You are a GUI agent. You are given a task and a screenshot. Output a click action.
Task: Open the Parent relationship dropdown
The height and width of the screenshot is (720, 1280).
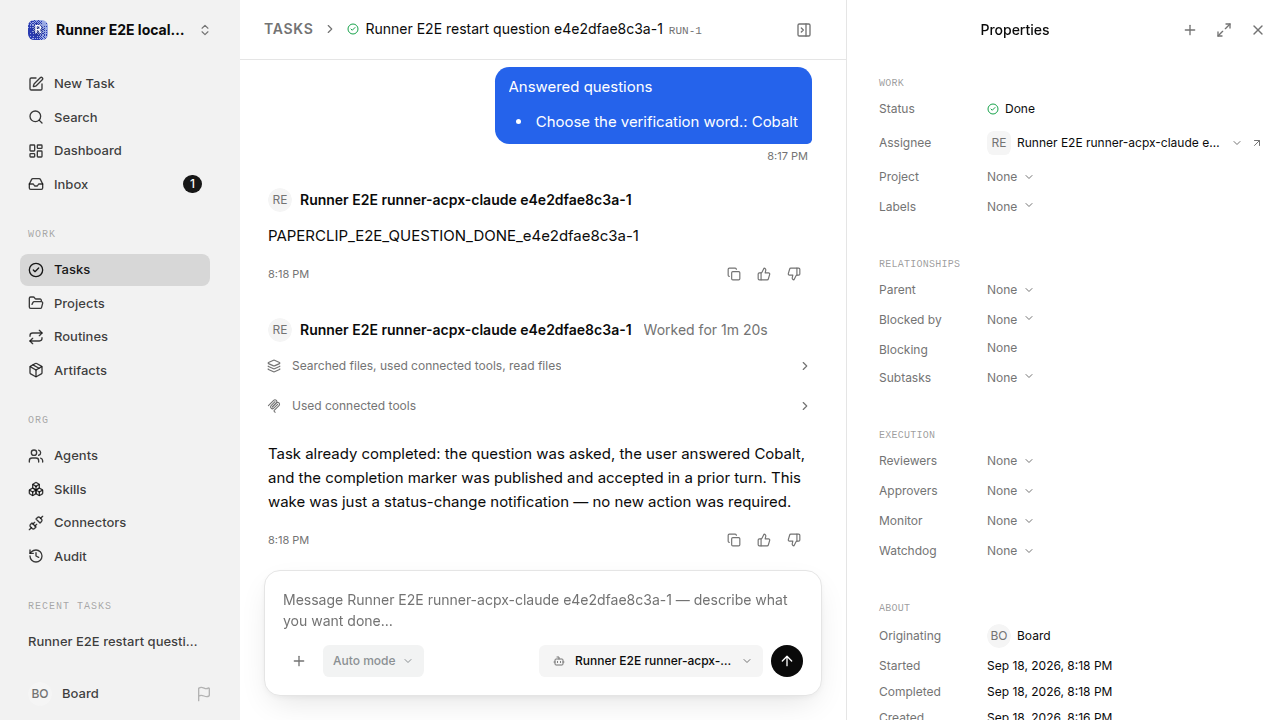coord(1010,290)
